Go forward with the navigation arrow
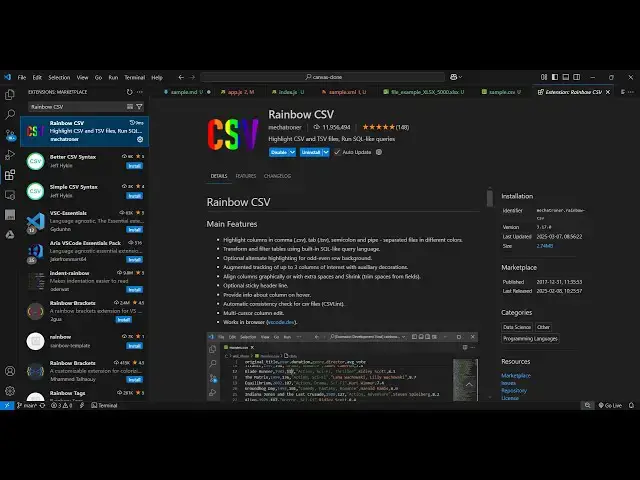The image size is (640, 480). pos(192,77)
